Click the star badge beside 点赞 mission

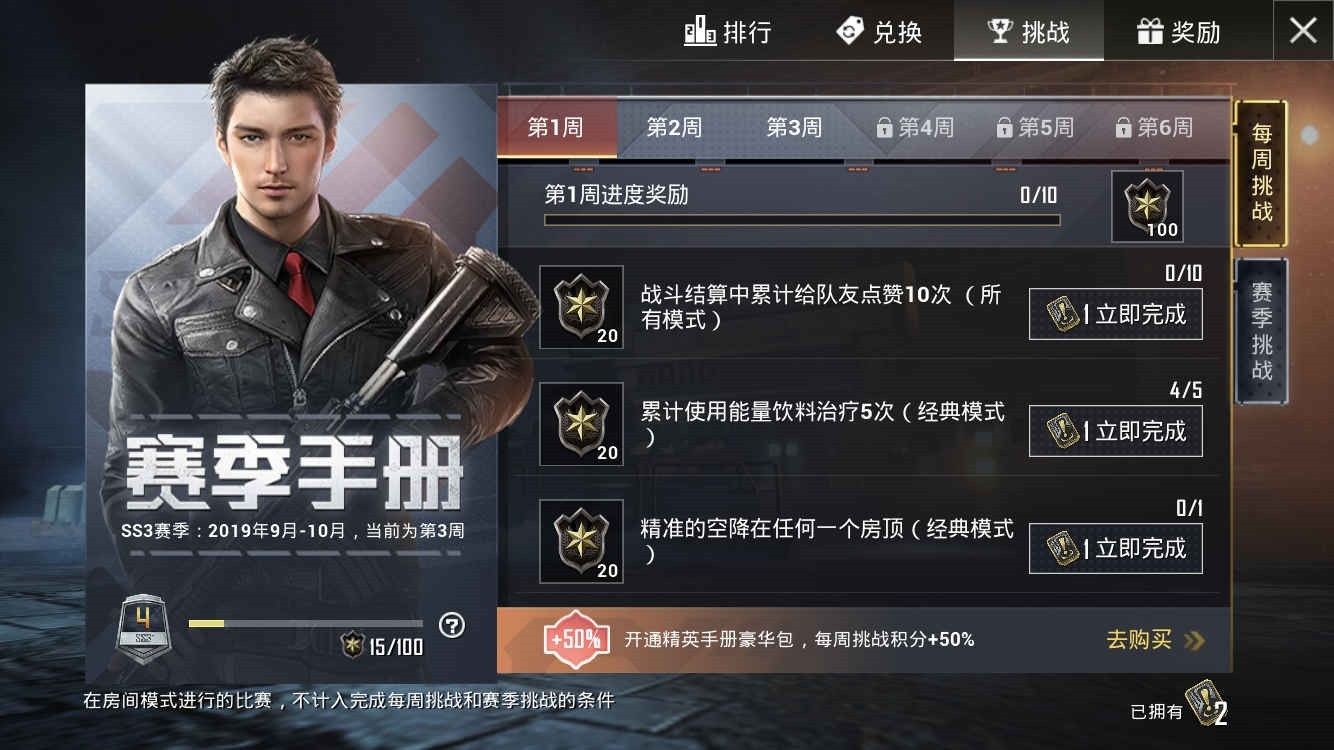pyautogui.click(x=581, y=307)
